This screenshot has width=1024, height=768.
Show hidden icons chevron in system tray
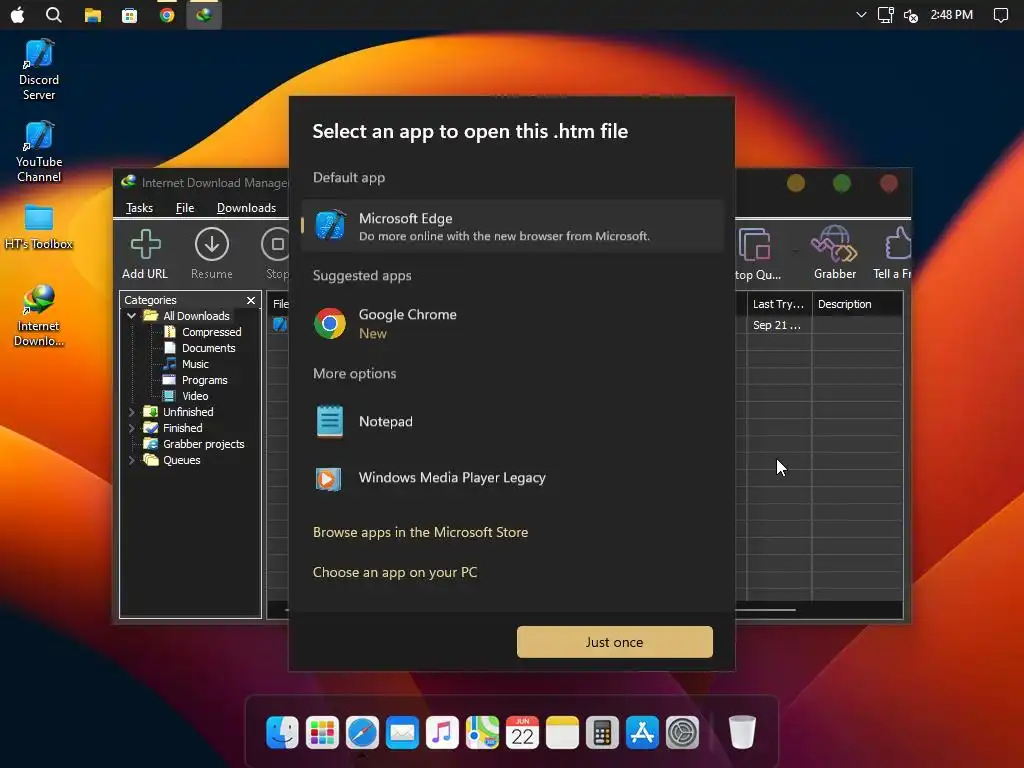861,14
